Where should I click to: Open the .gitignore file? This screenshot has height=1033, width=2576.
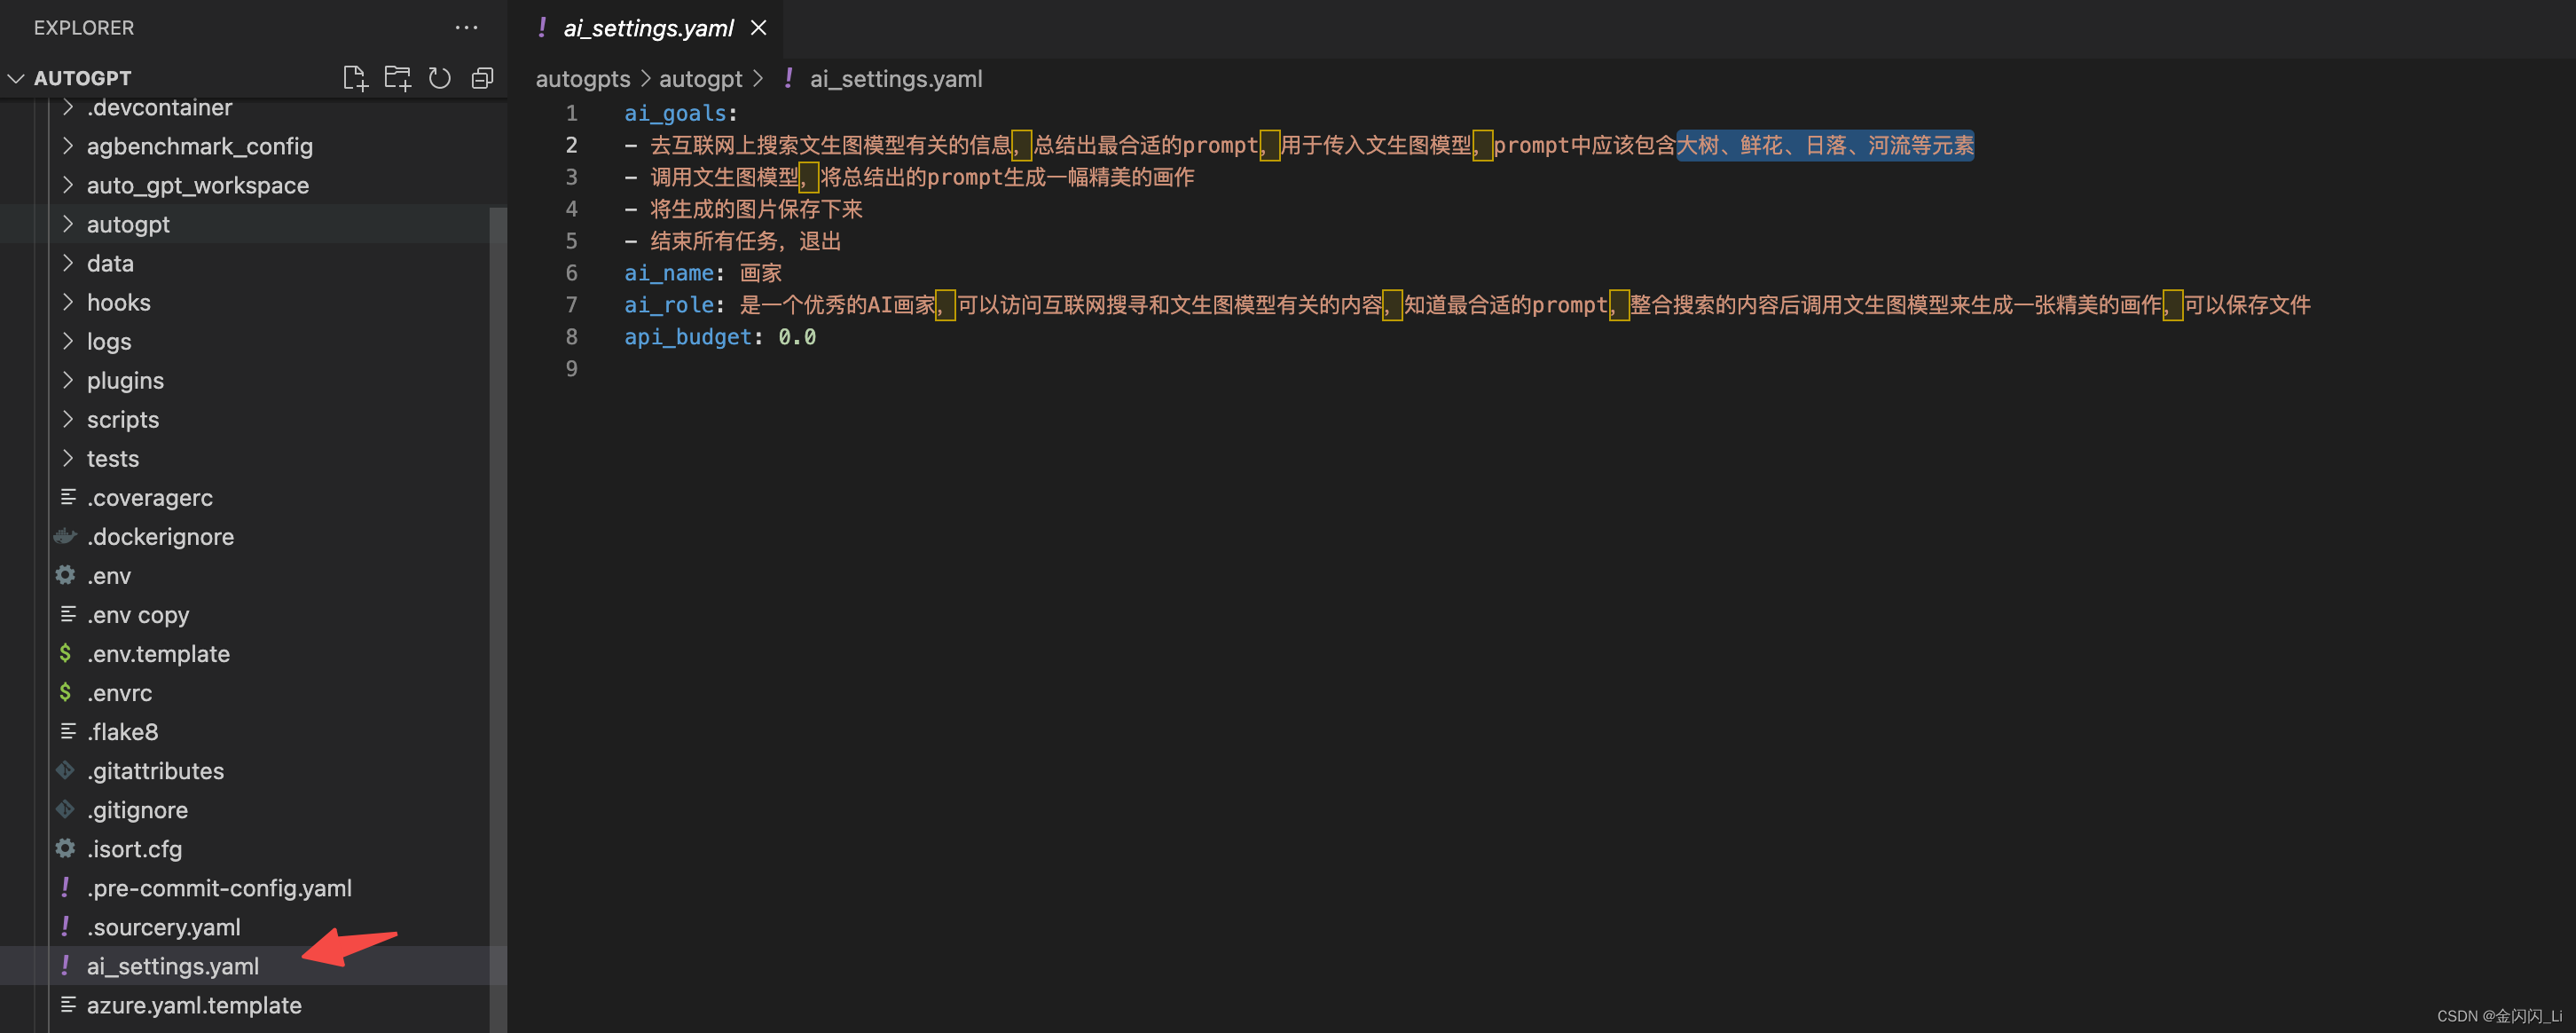[137, 809]
